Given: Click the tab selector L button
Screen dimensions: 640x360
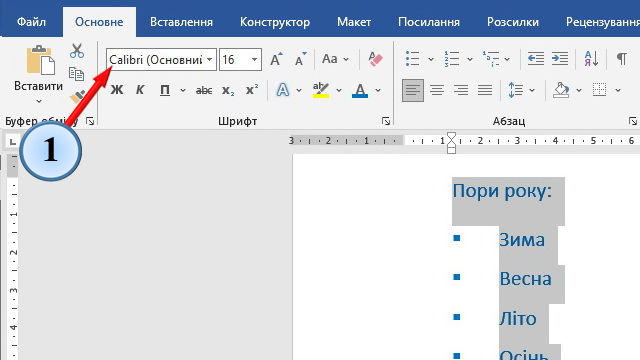Looking at the screenshot, I should click(13, 142).
